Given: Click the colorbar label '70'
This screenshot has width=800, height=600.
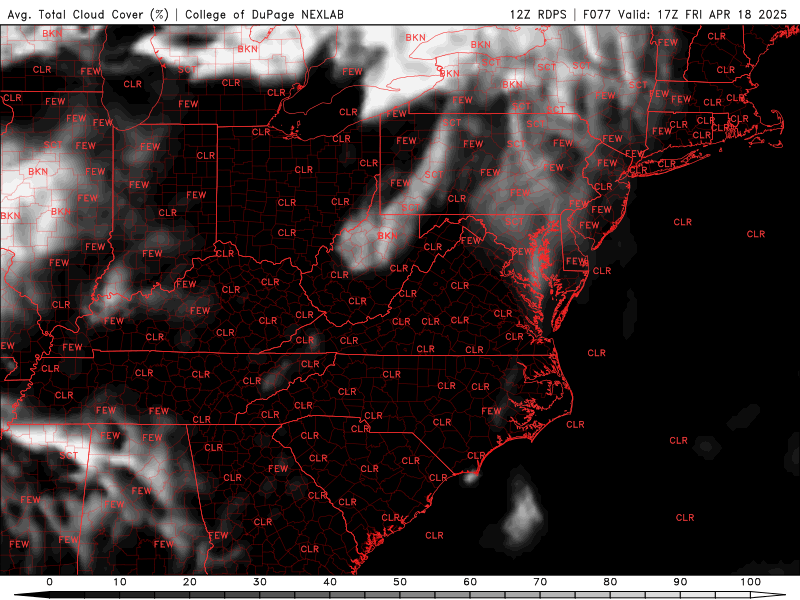Looking at the screenshot, I should 540,582.
